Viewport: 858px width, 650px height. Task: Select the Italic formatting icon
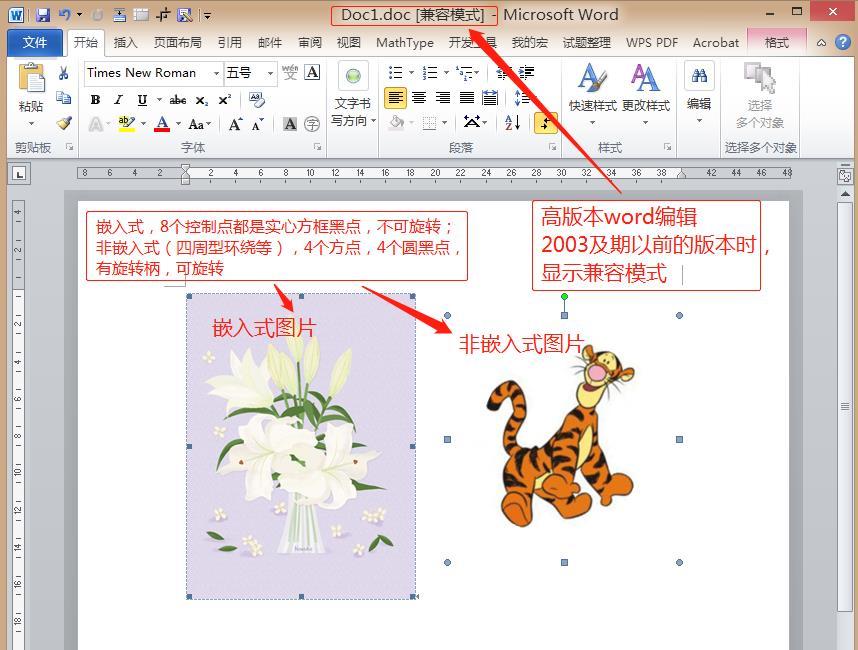click(119, 99)
